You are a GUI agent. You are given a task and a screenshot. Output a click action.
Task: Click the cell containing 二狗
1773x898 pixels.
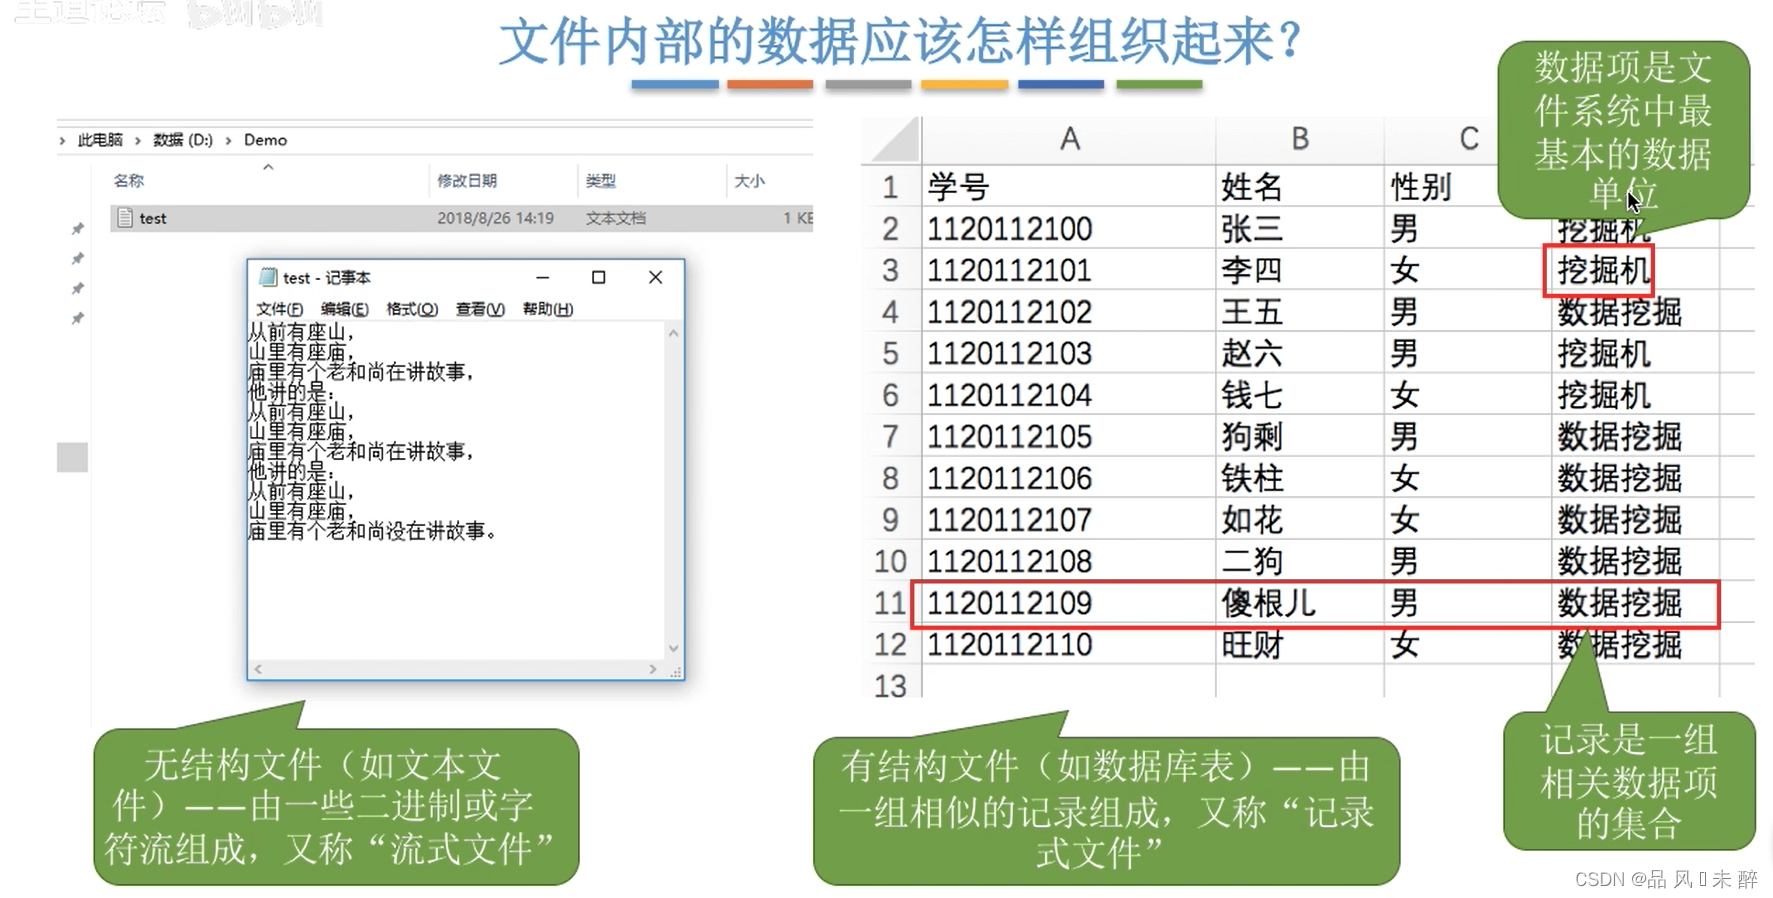[x=1300, y=561]
